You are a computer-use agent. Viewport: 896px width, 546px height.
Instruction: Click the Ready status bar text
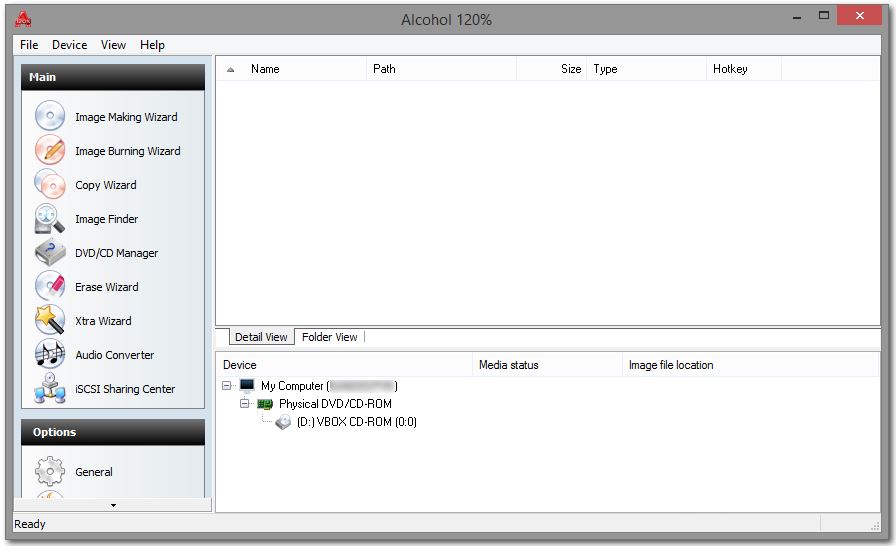(x=30, y=524)
